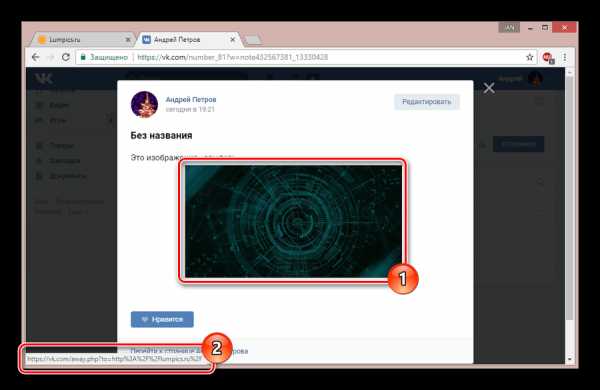
Task: Close the Андрей Петров tab
Action: pyautogui.click(x=232, y=40)
